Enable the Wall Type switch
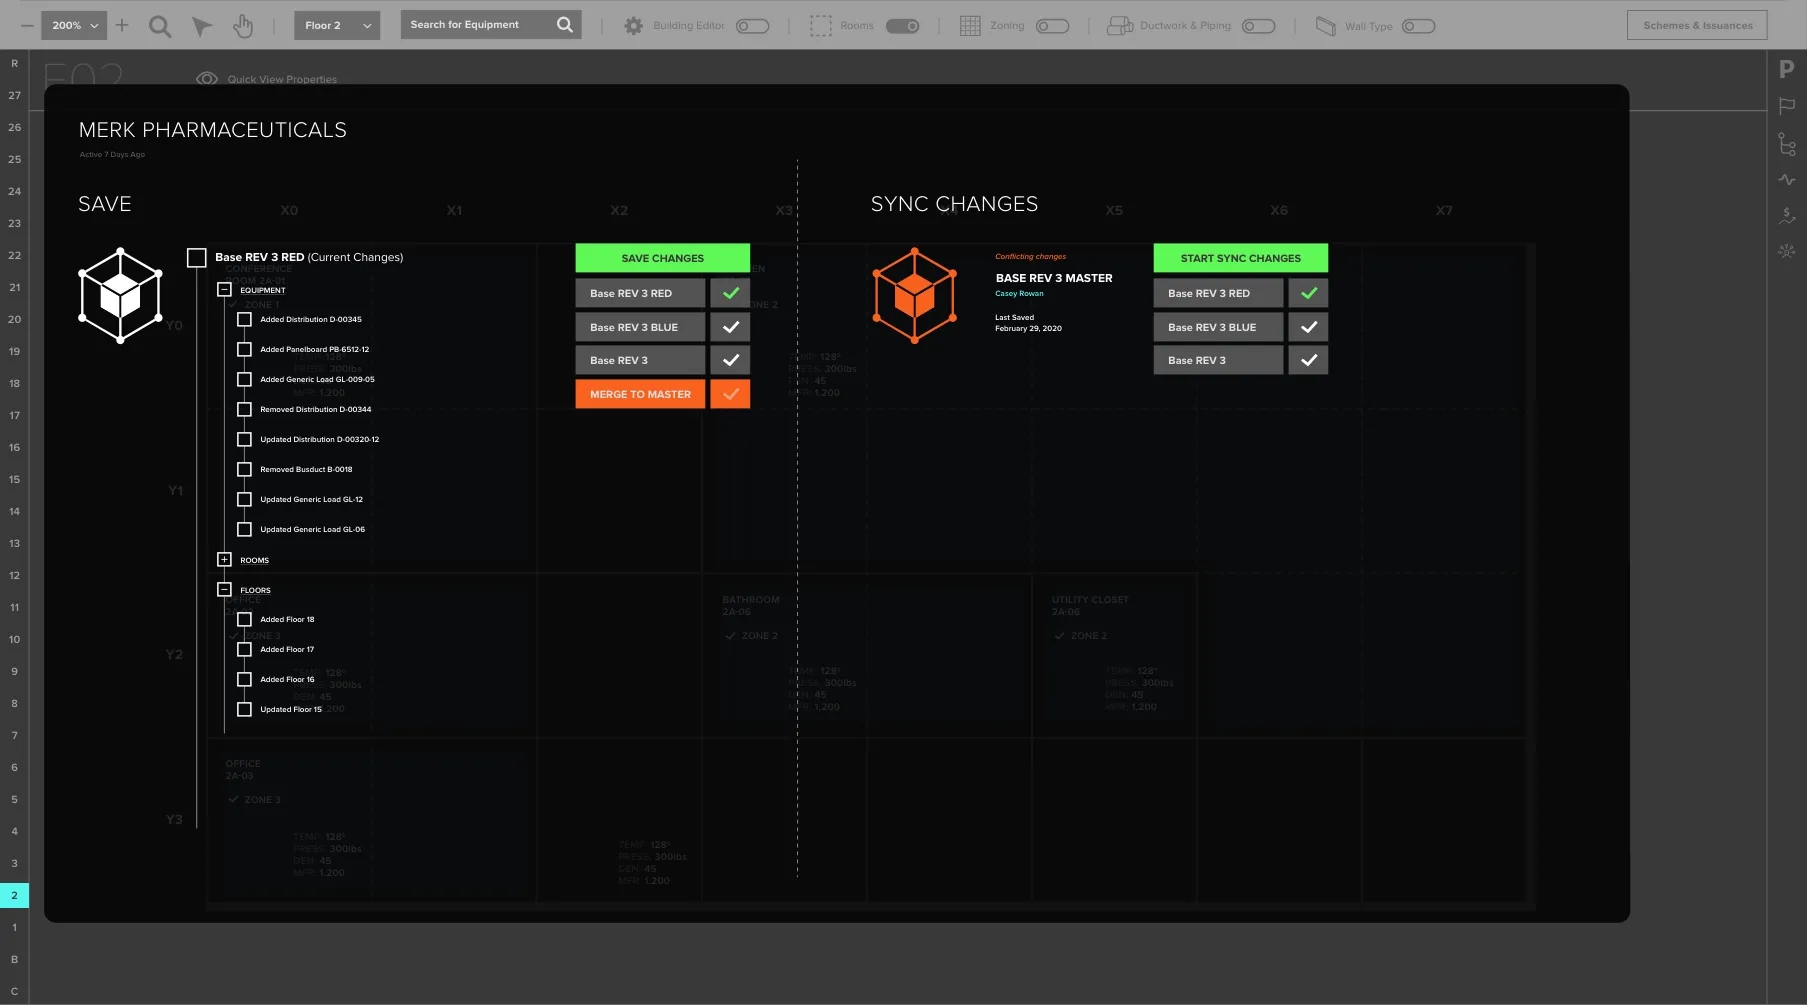The image size is (1807, 1005). (1419, 26)
